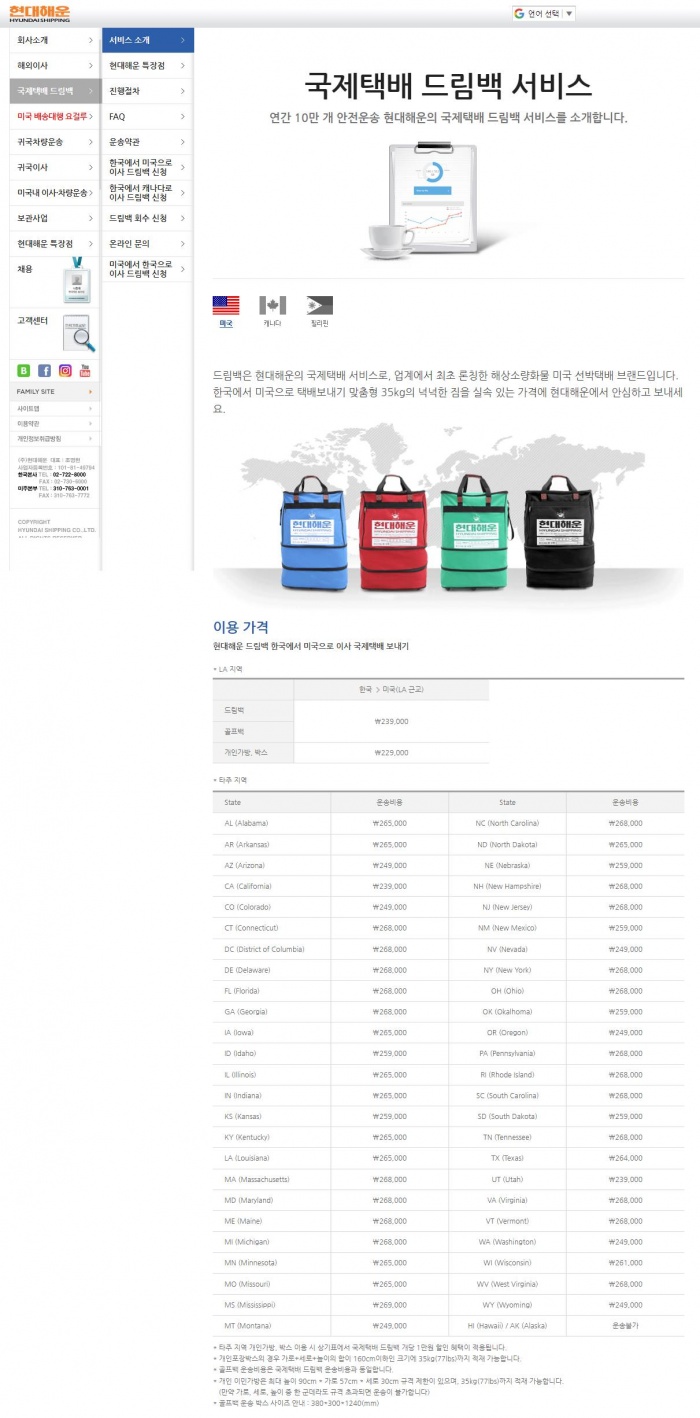Click the Hyundai Shipping logo

click(40, 13)
